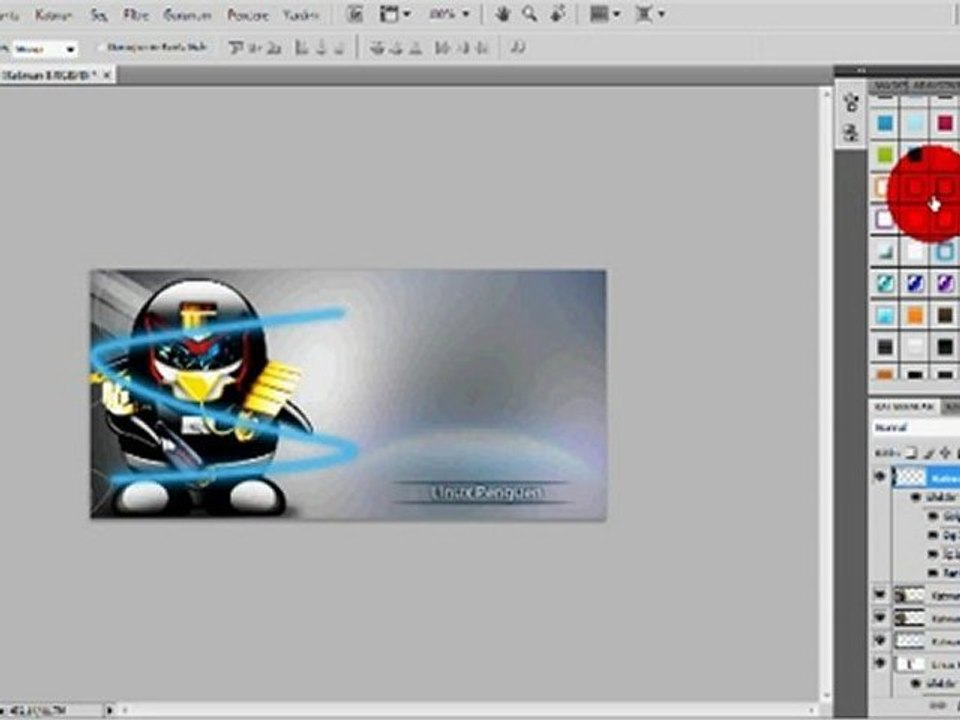The height and width of the screenshot is (720, 960).
Task: Click align horizontal centers icon
Action: [x=321, y=48]
